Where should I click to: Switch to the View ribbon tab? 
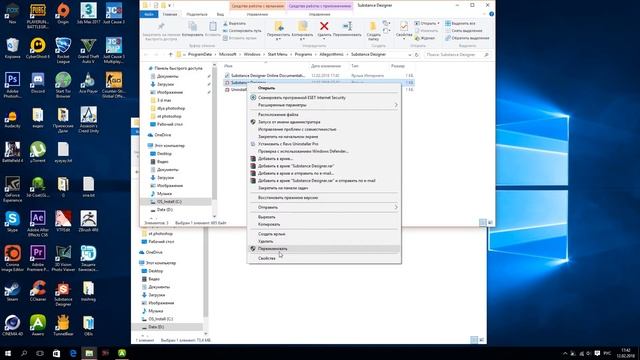tap(220, 14)
